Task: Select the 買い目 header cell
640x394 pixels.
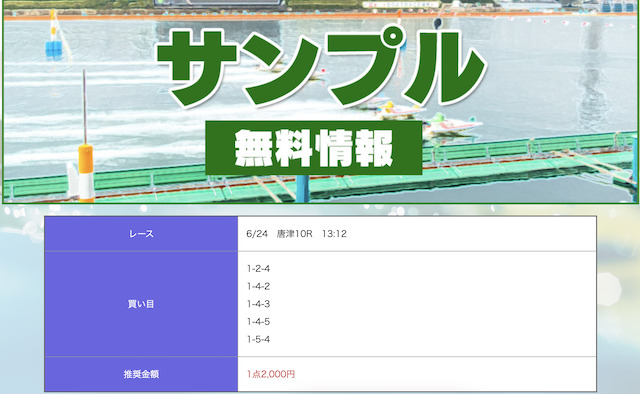Action: [141, 304]
